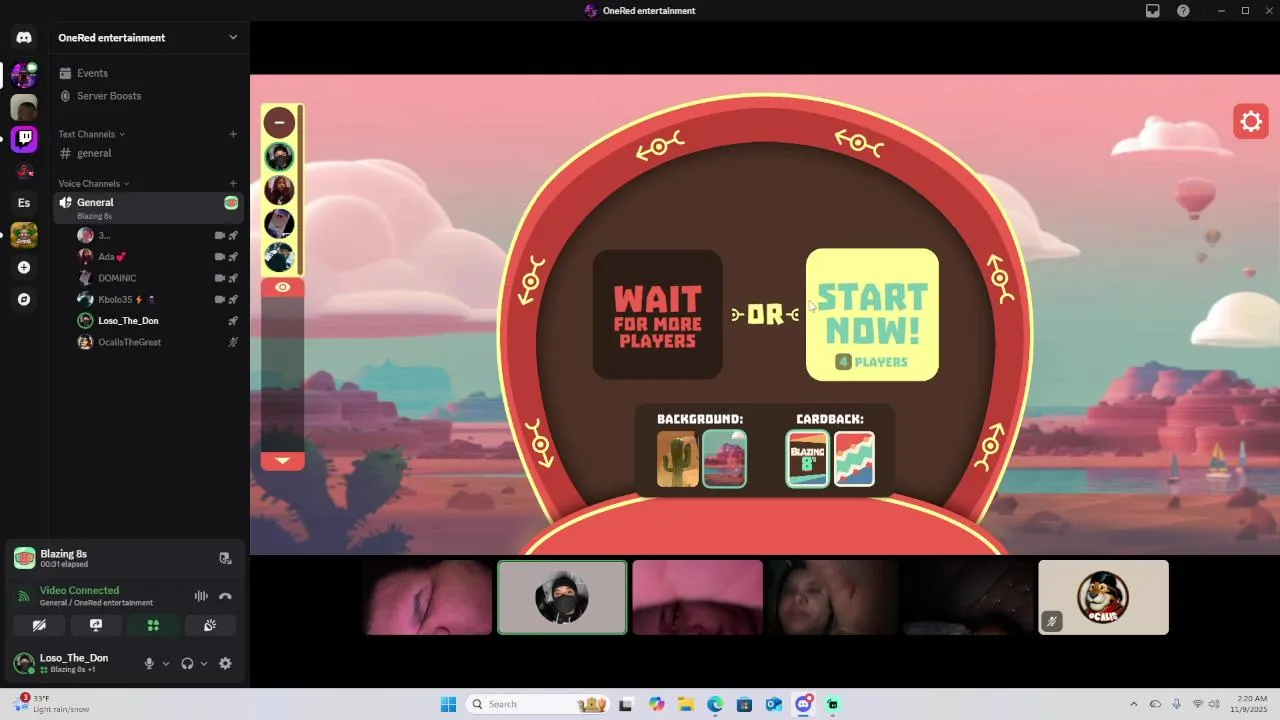The image size is (1280, 720).
Task: Click the Settings gear in Blazing 8s
Action: click(x=1251, y=122)
